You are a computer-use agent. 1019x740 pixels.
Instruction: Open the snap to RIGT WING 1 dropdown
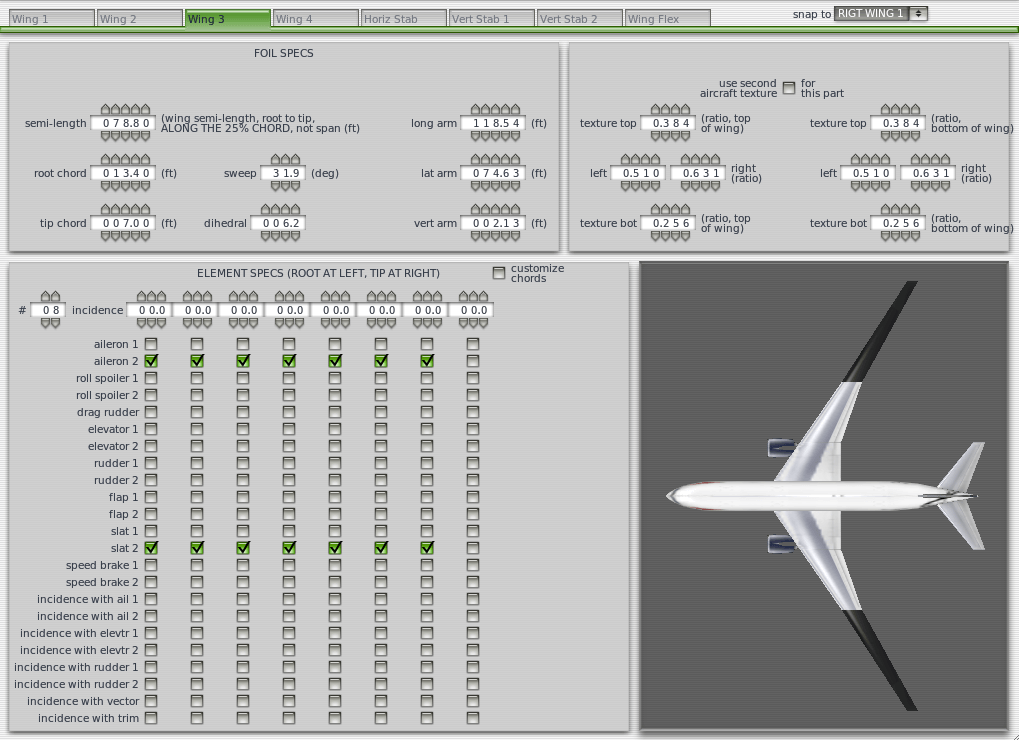(x=881, y=13)
